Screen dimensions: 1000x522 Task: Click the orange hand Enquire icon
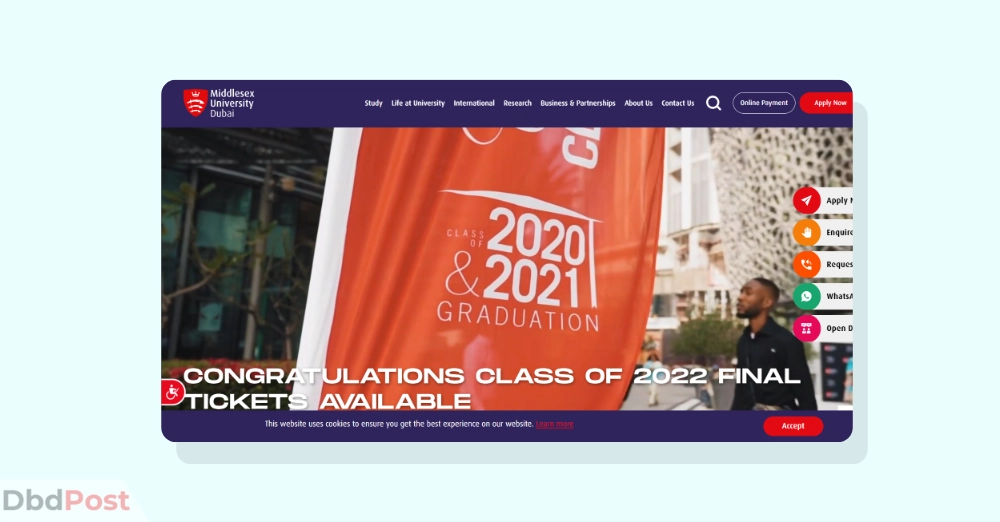(806, 232)
